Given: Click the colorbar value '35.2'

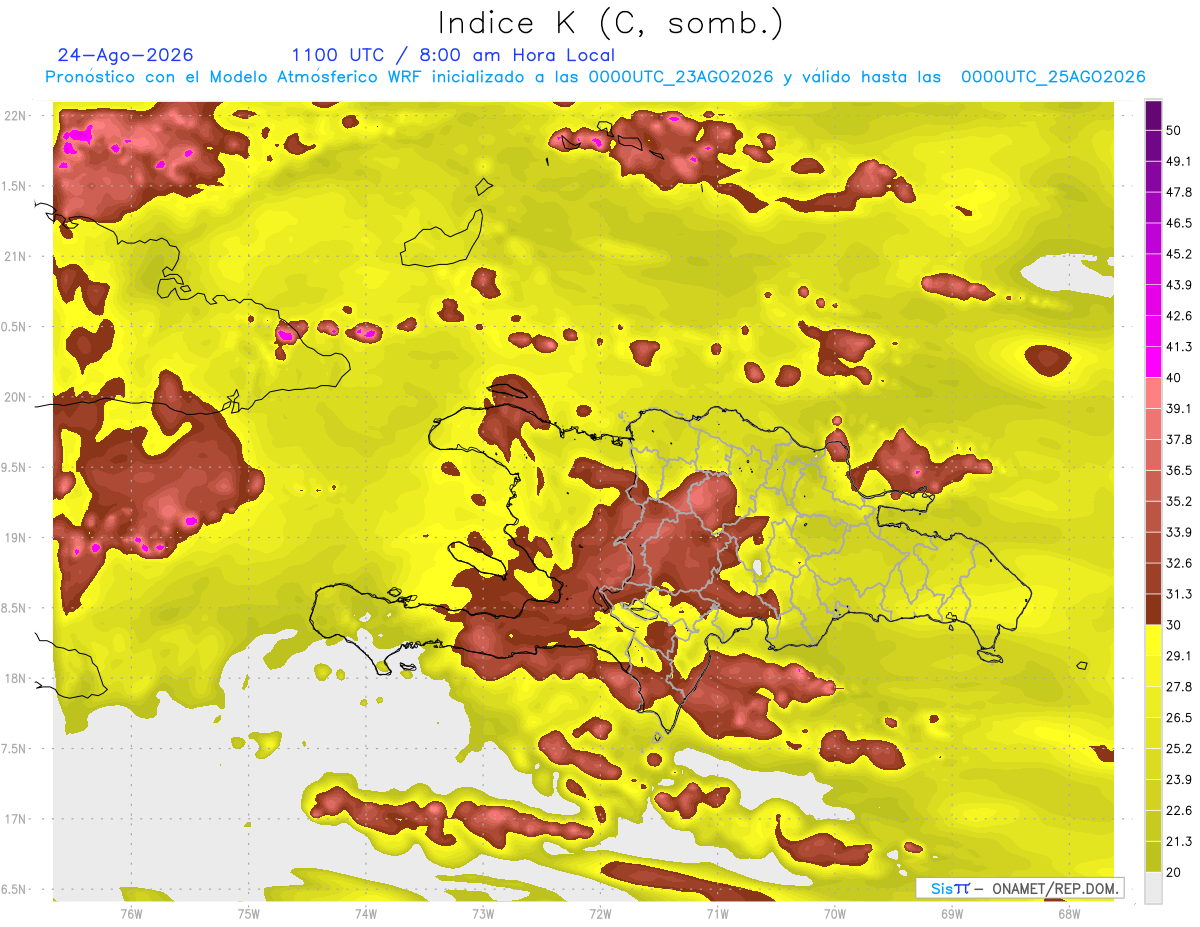Looking at the screenshot, I should 1179,501.
